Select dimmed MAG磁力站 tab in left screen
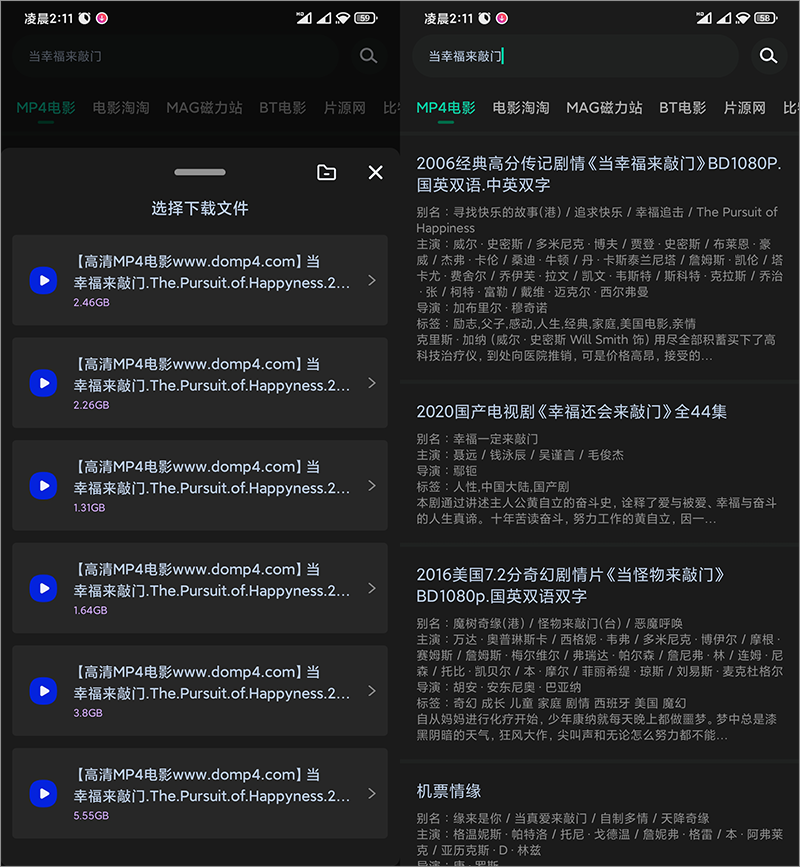Viewport: 800px width, 867px height. [205, 108]
